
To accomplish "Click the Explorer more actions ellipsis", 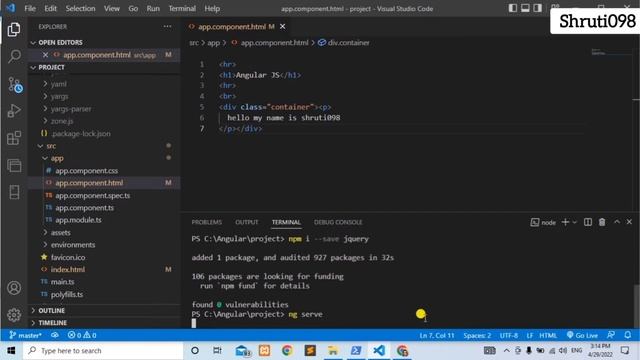I will pyautogui.click(x=167, y=27).
